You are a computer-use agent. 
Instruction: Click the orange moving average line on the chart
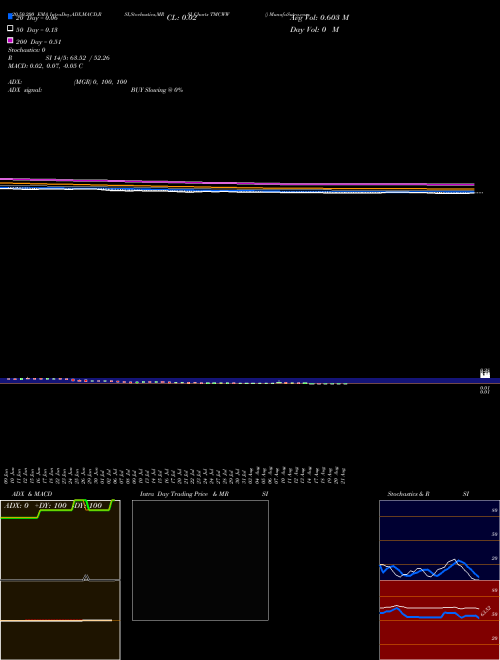[x=236, y=187]
